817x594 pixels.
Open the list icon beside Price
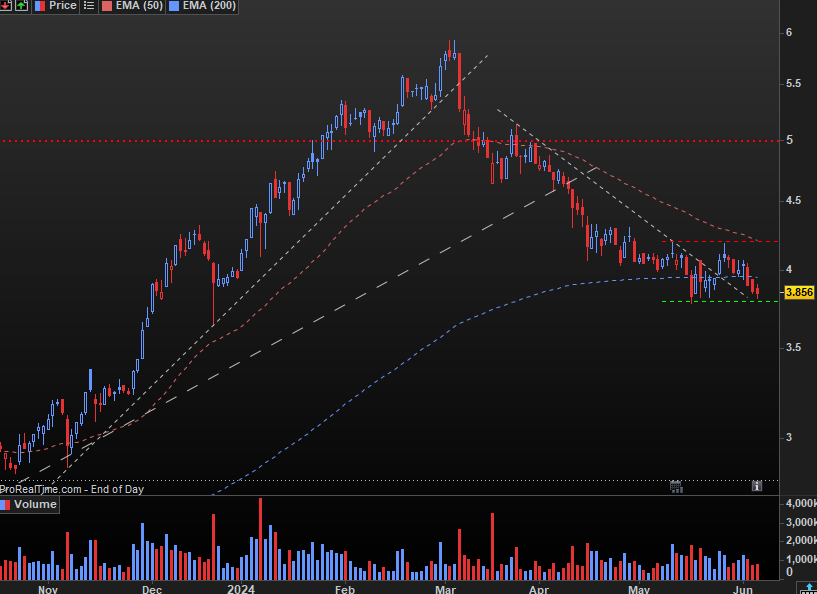tap(89, 6)
